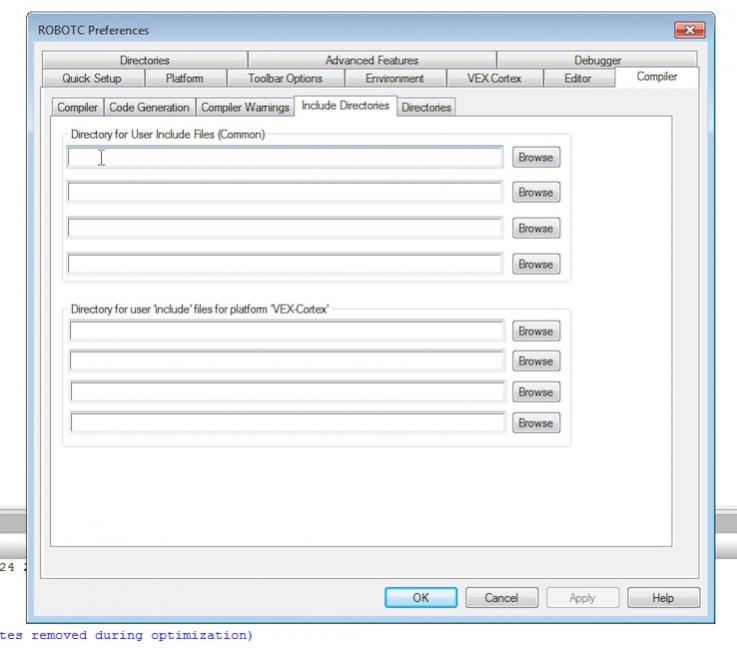Viewport: 737px width, 648px height.
Task: Go to the Platform tab
Action: [185, 78]
